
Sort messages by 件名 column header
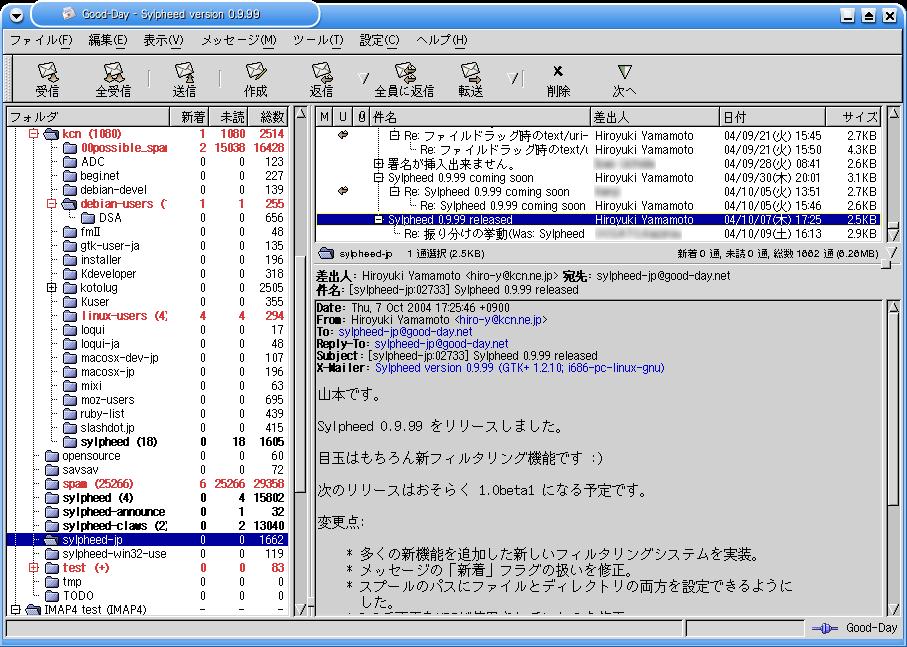[x=480, y=117]
